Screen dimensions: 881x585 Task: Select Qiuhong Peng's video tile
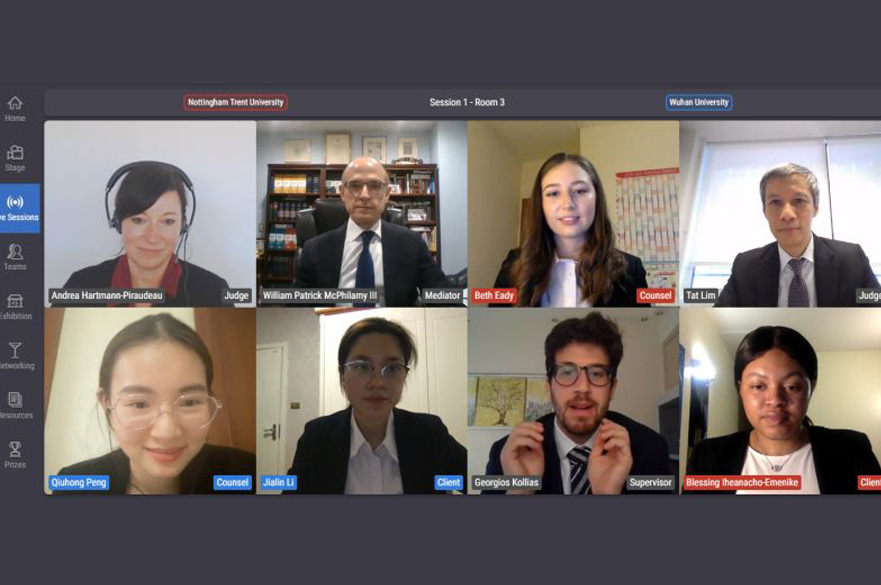pos(150,401)
